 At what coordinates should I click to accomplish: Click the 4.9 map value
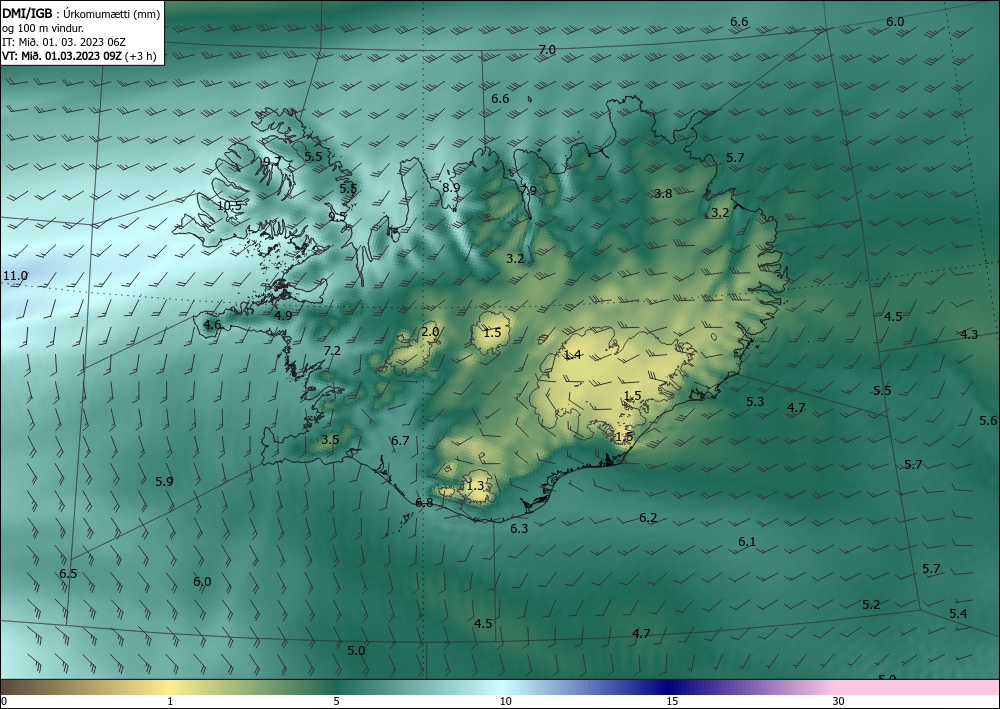click(x=283, y=315)
